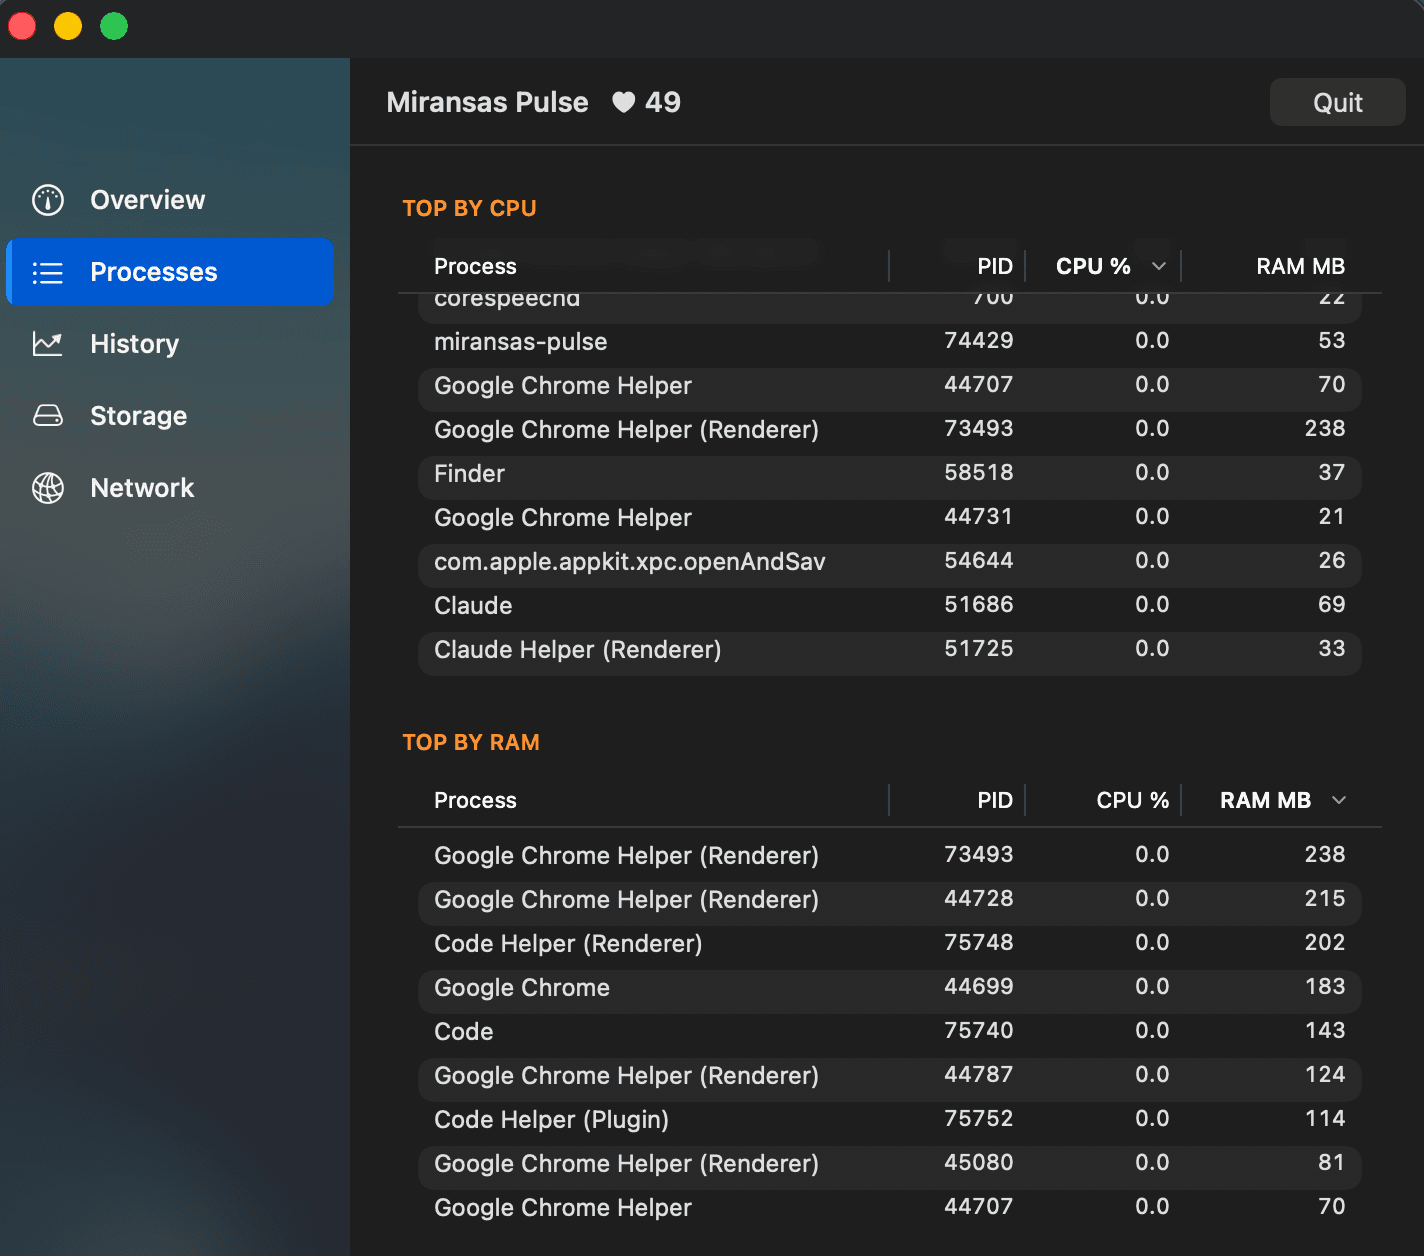Open the Network globe icon in sidebar

pos(48,488)
